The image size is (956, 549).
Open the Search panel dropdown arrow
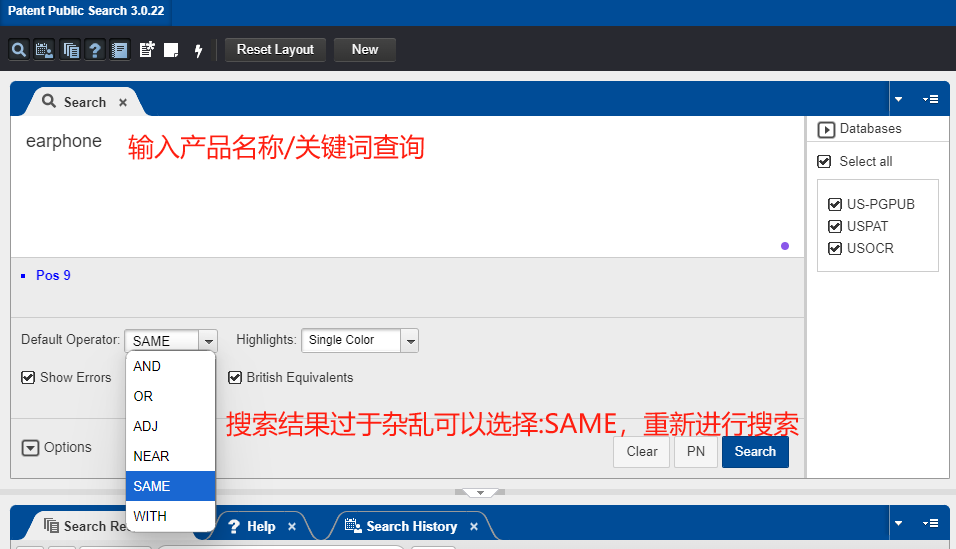pos(898,99)
